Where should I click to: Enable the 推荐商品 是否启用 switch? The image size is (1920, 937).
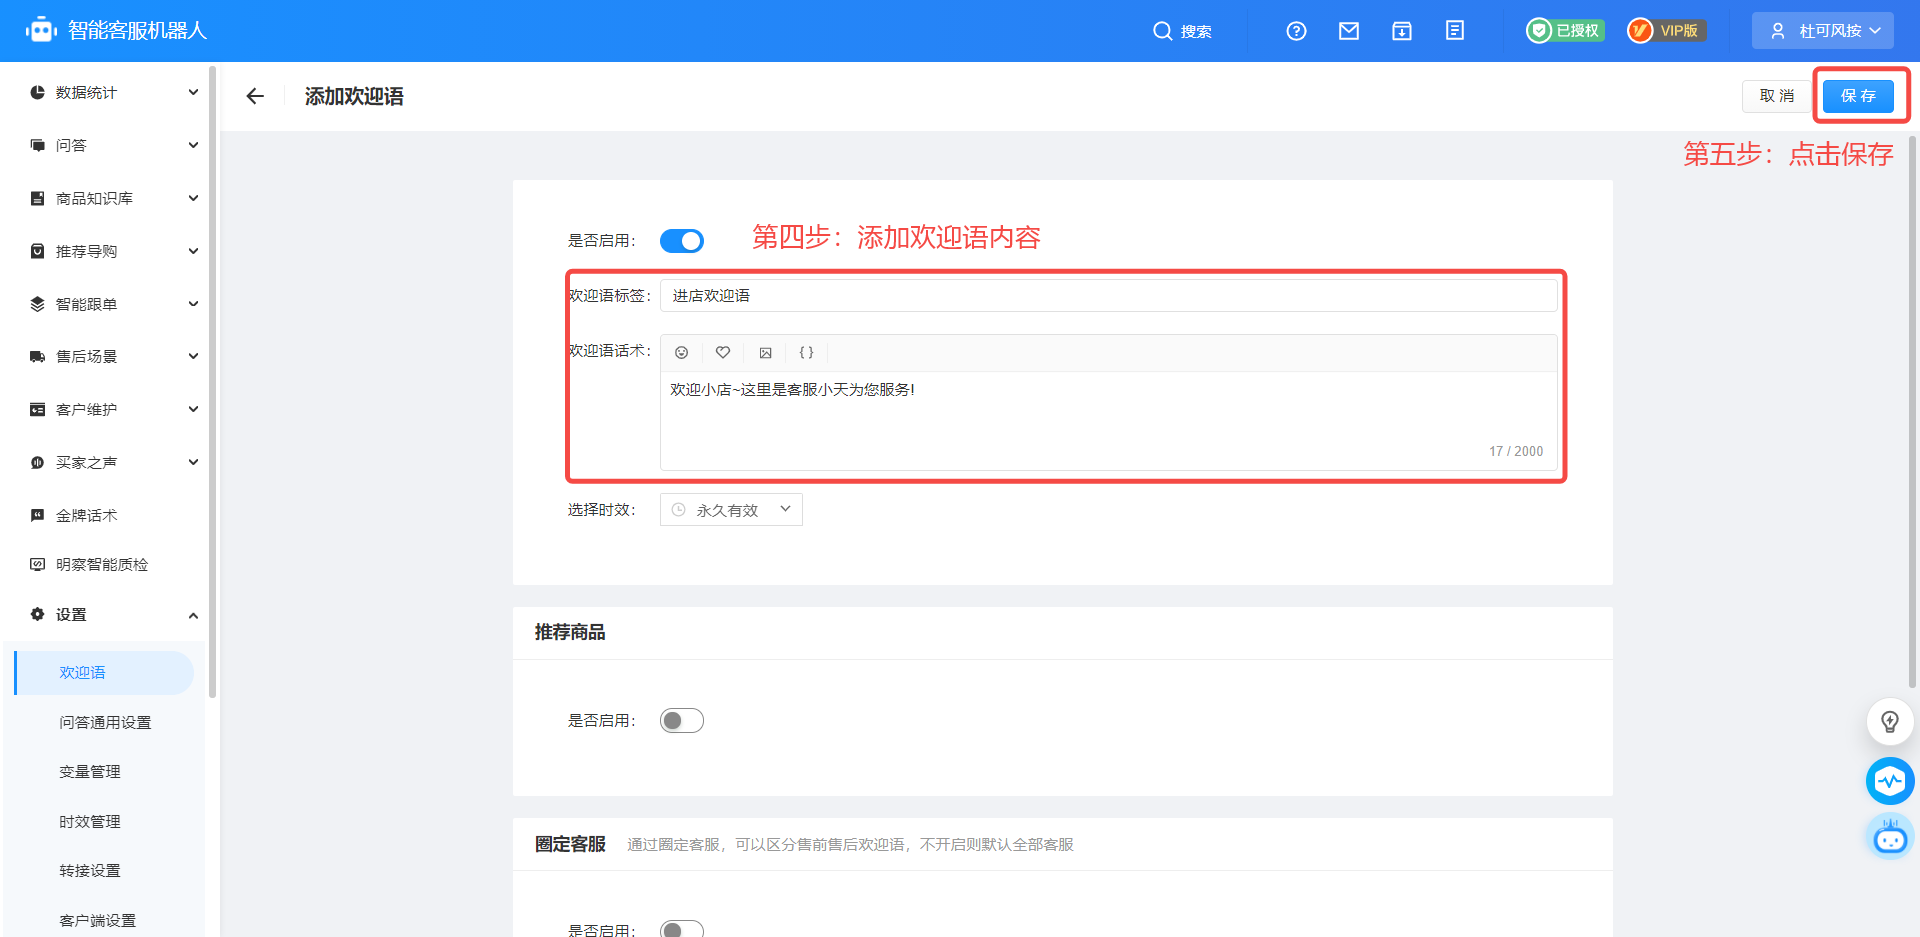(x=682, y=721)
